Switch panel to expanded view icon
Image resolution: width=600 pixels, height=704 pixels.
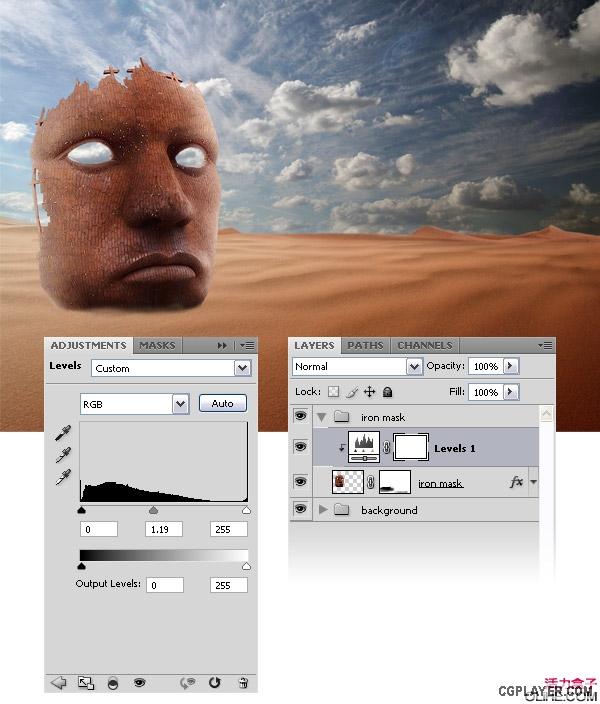(86, 683)
